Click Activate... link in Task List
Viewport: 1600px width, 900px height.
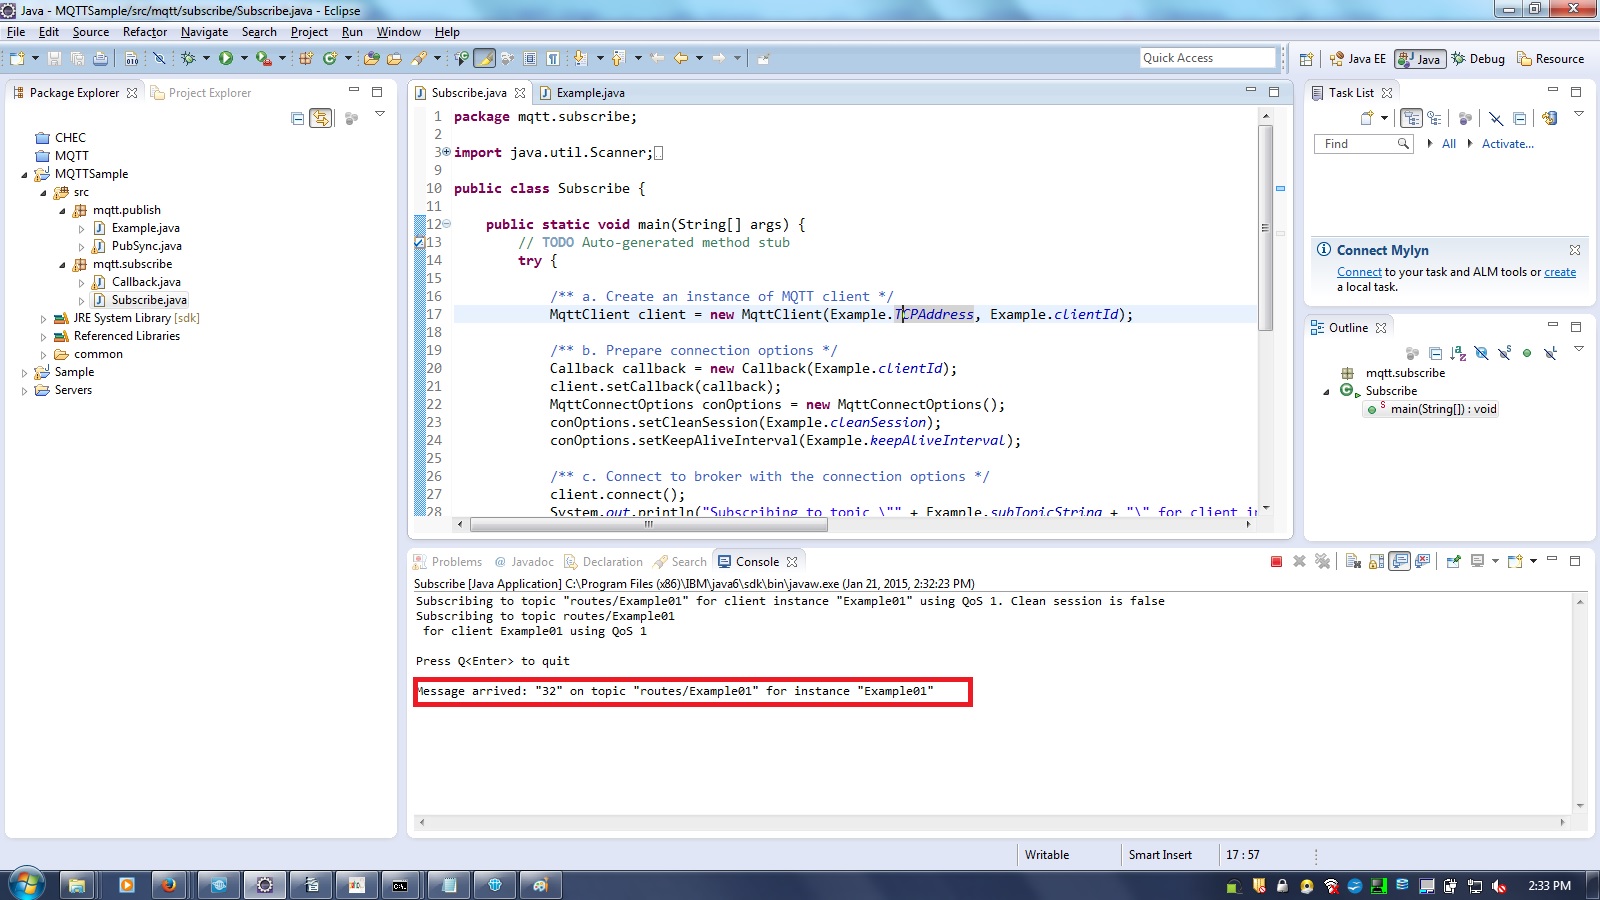pos(1507,144)
